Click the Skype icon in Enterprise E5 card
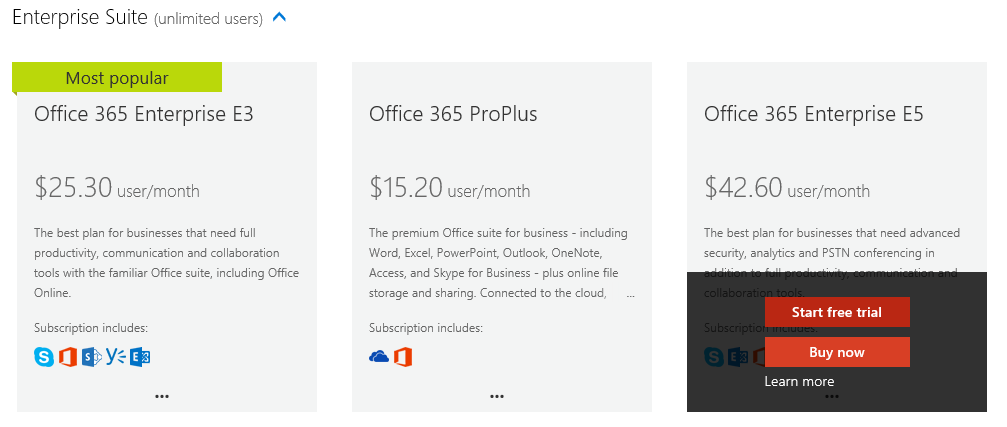 714,356
